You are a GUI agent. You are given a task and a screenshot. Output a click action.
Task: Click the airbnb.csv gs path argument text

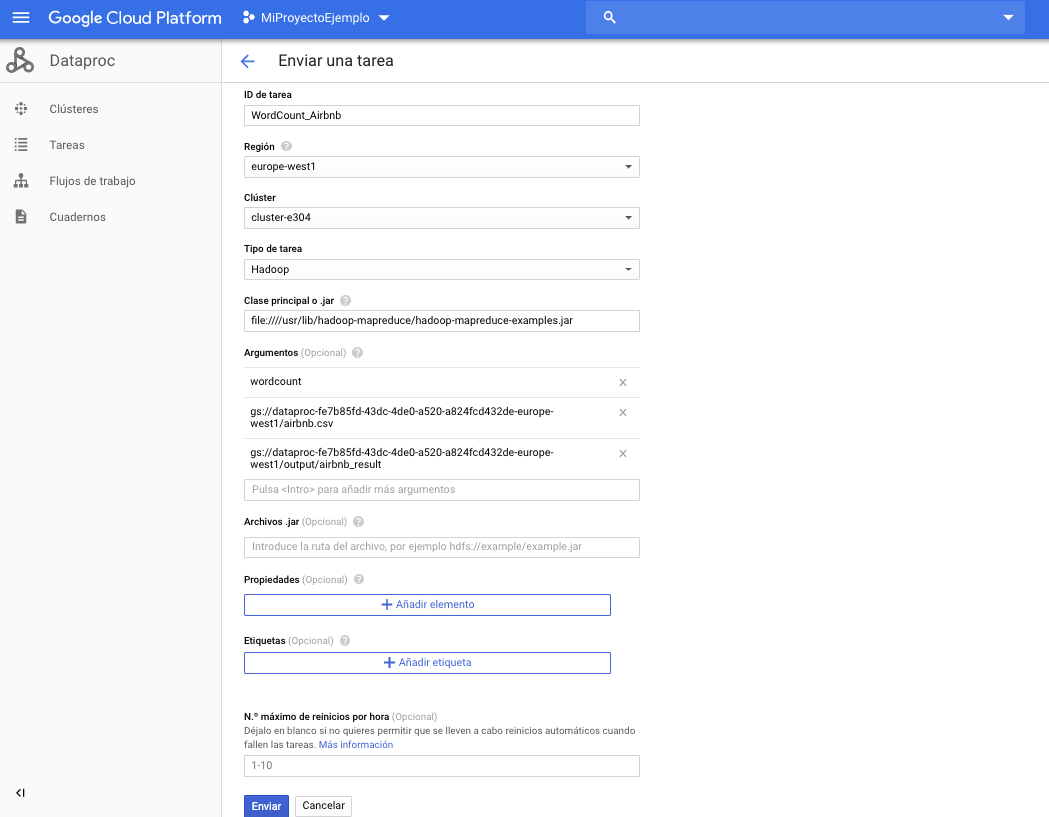coord(401,418)
